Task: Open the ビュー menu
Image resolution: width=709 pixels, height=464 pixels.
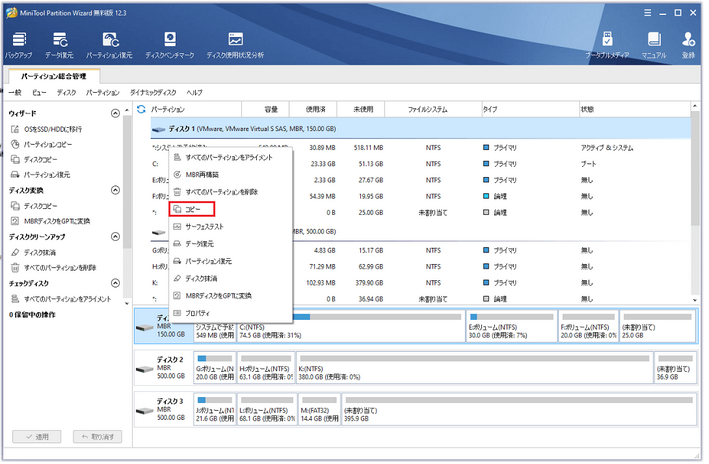Action: click(39, 93)
